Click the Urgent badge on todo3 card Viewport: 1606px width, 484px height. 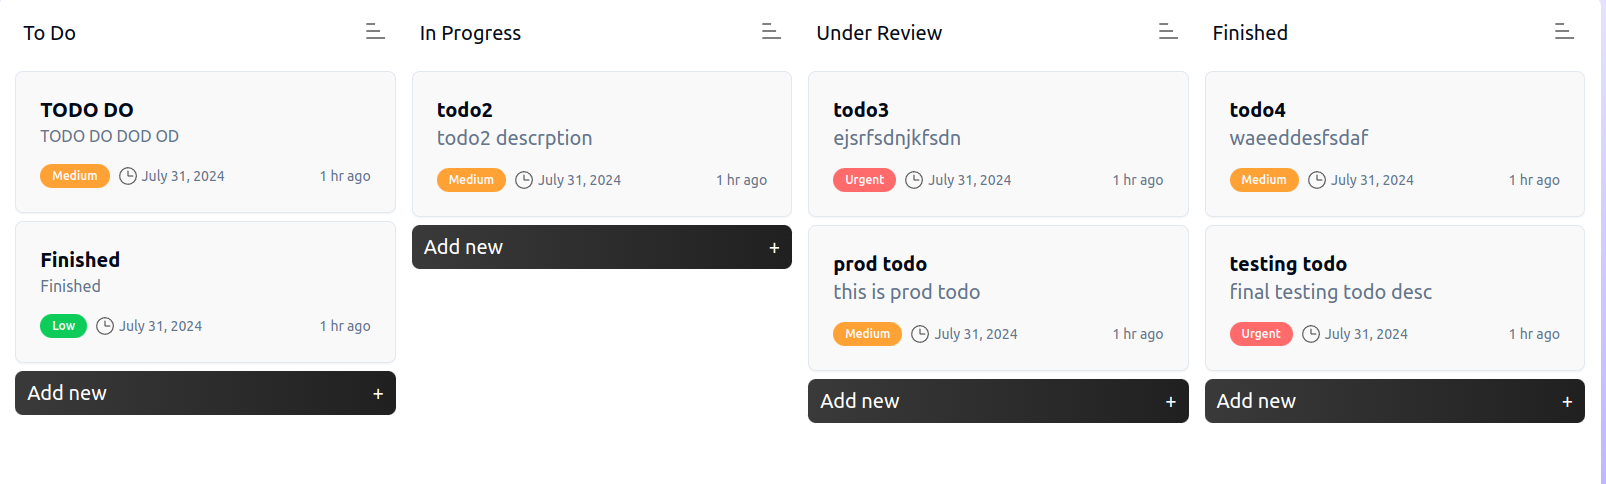864,180
